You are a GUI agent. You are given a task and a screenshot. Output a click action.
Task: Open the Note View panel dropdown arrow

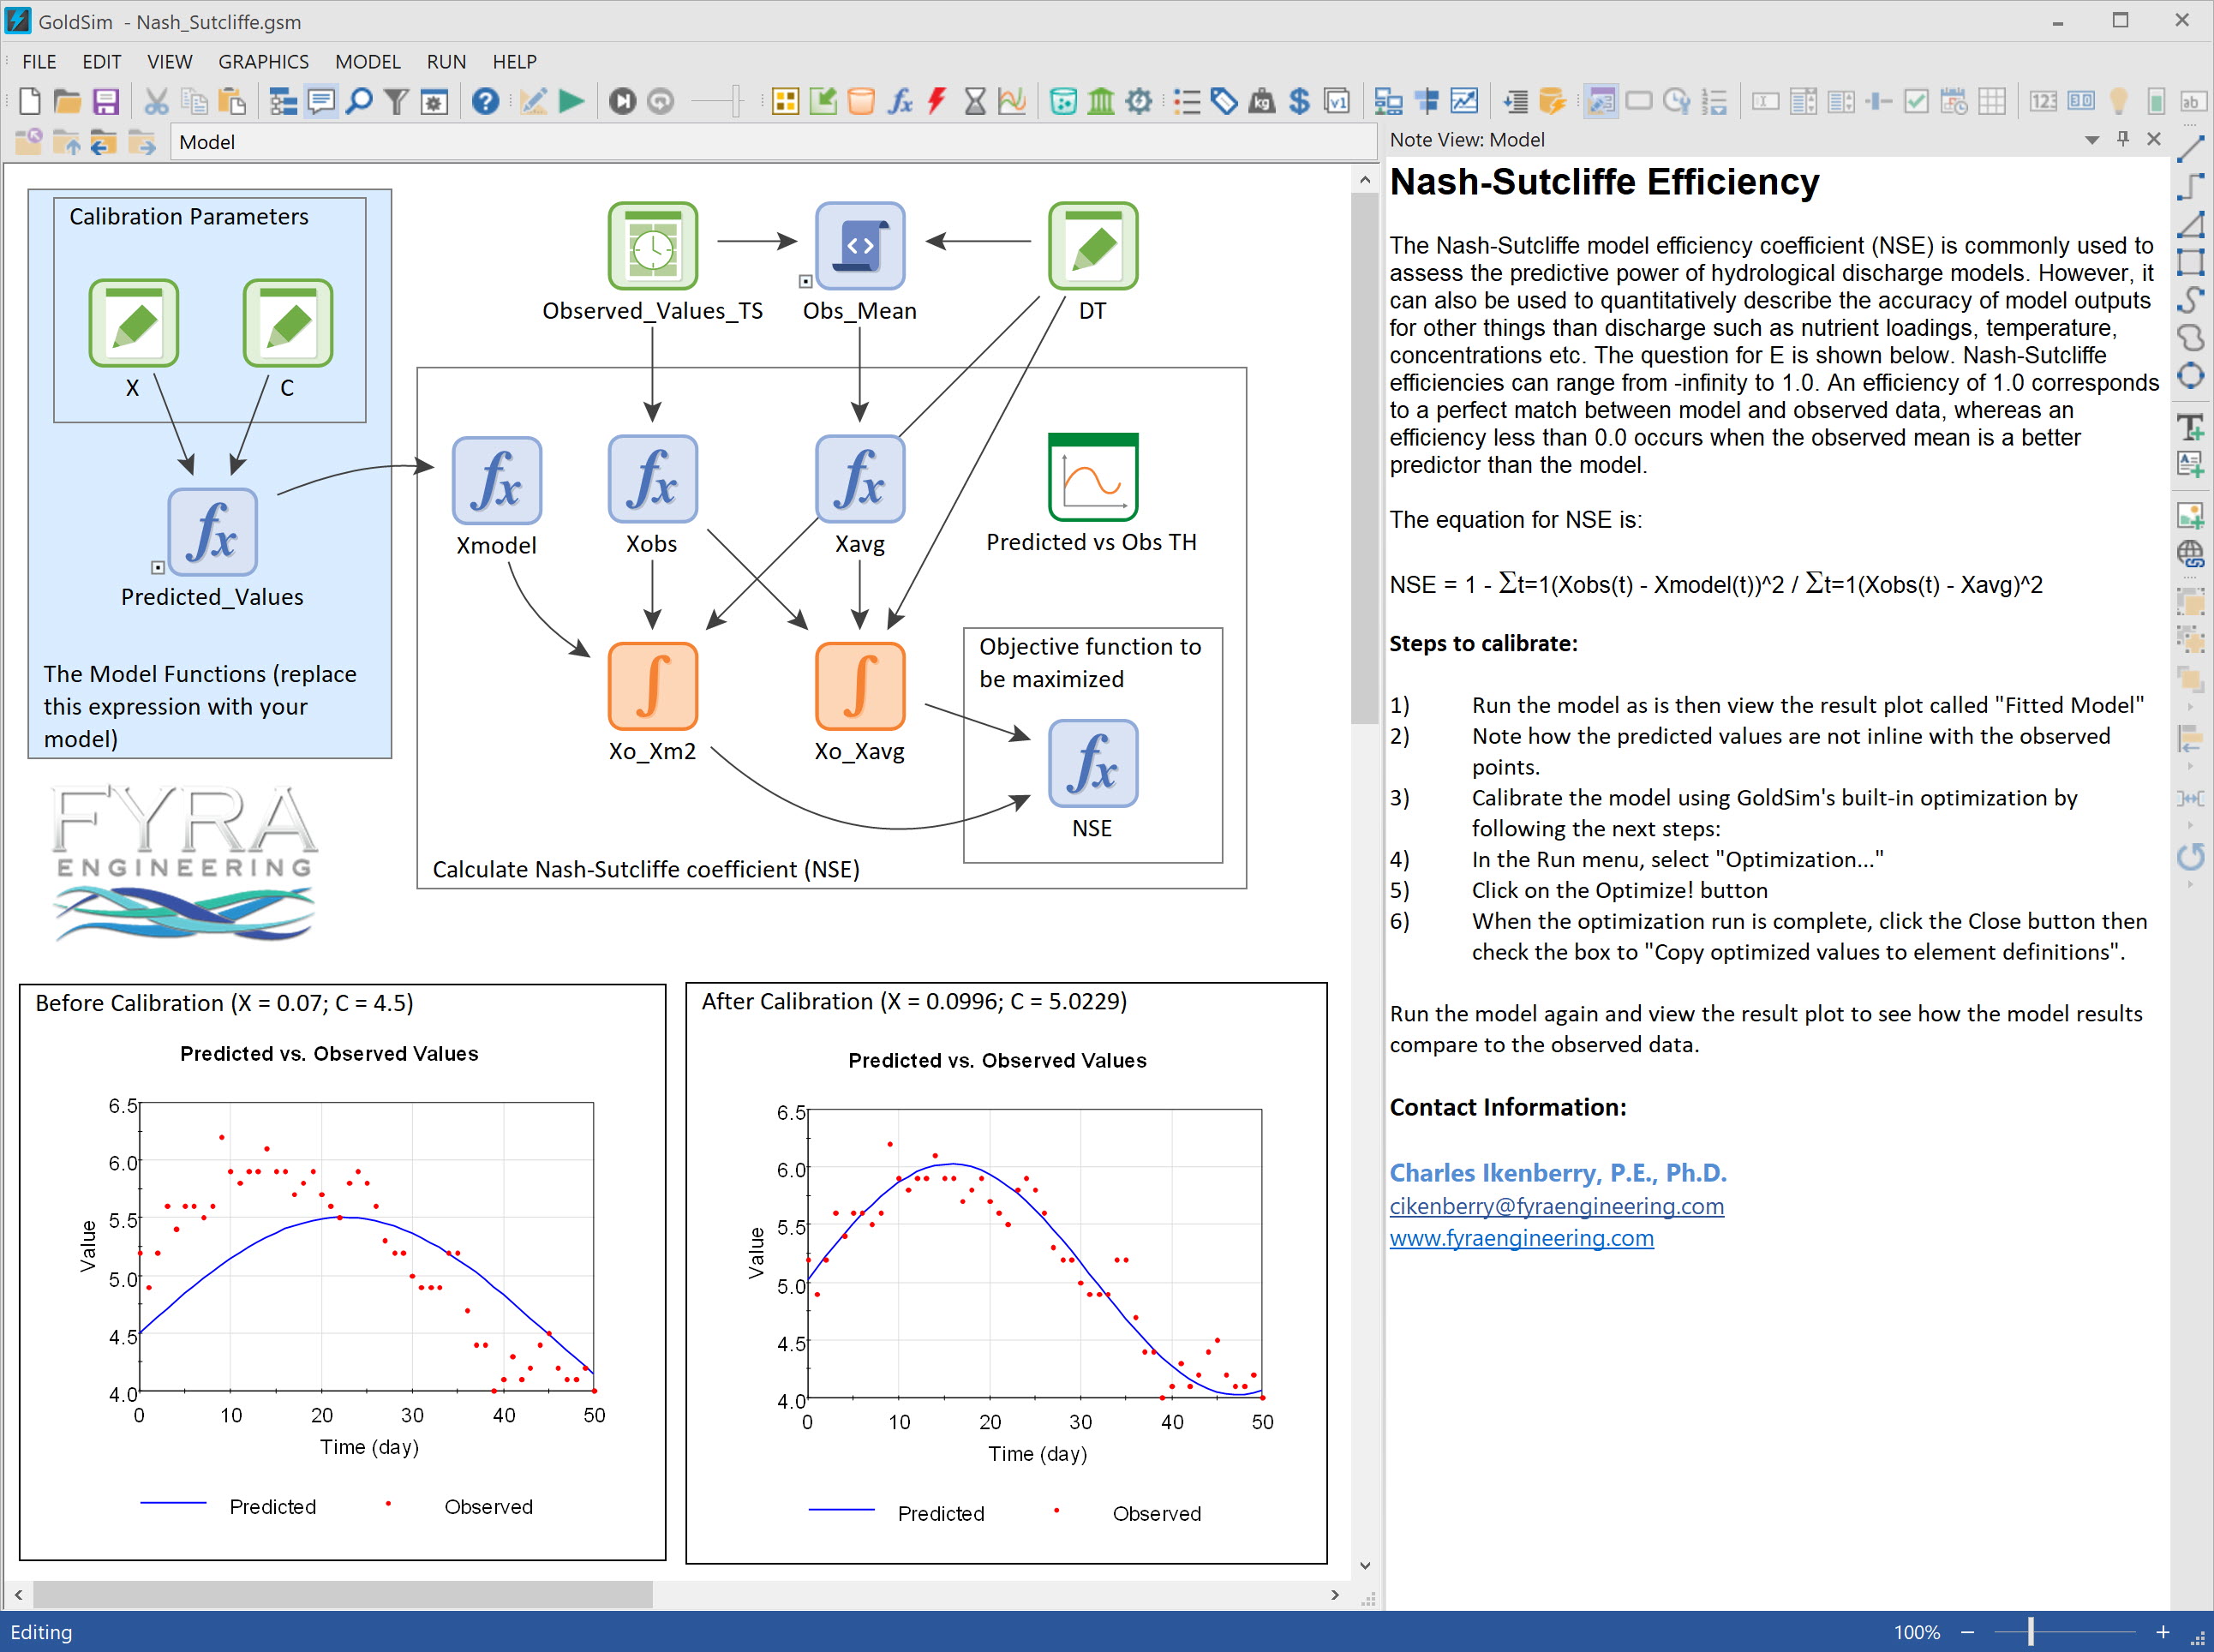coord(2091,140)
